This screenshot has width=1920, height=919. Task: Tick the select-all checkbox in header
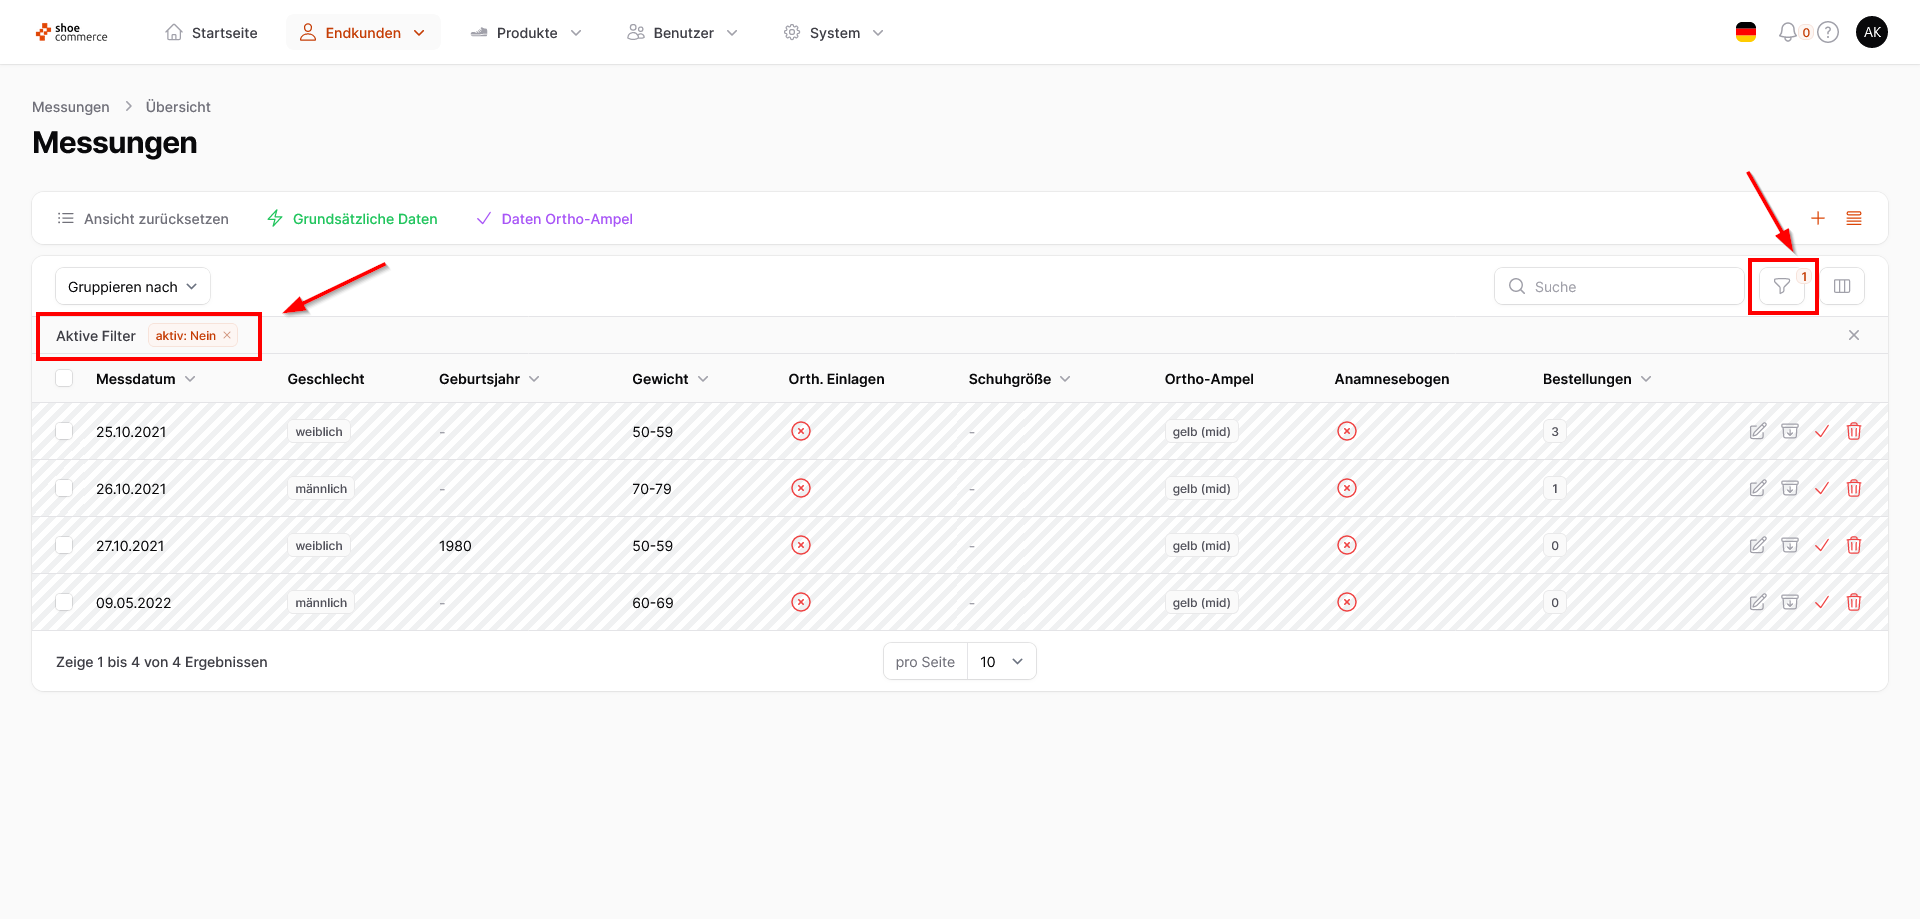65,379
